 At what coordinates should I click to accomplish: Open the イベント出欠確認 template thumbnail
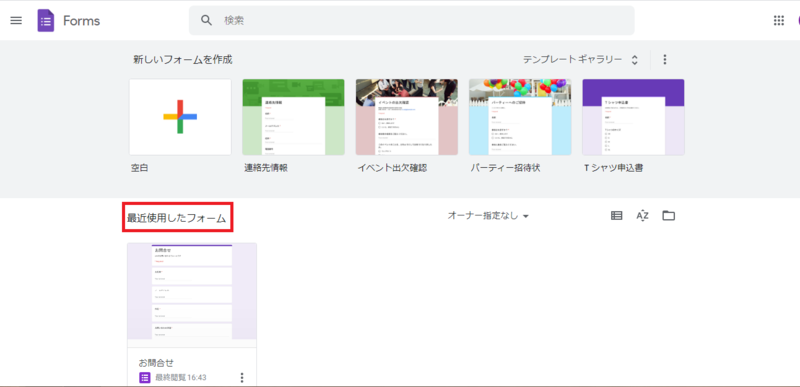407,117
